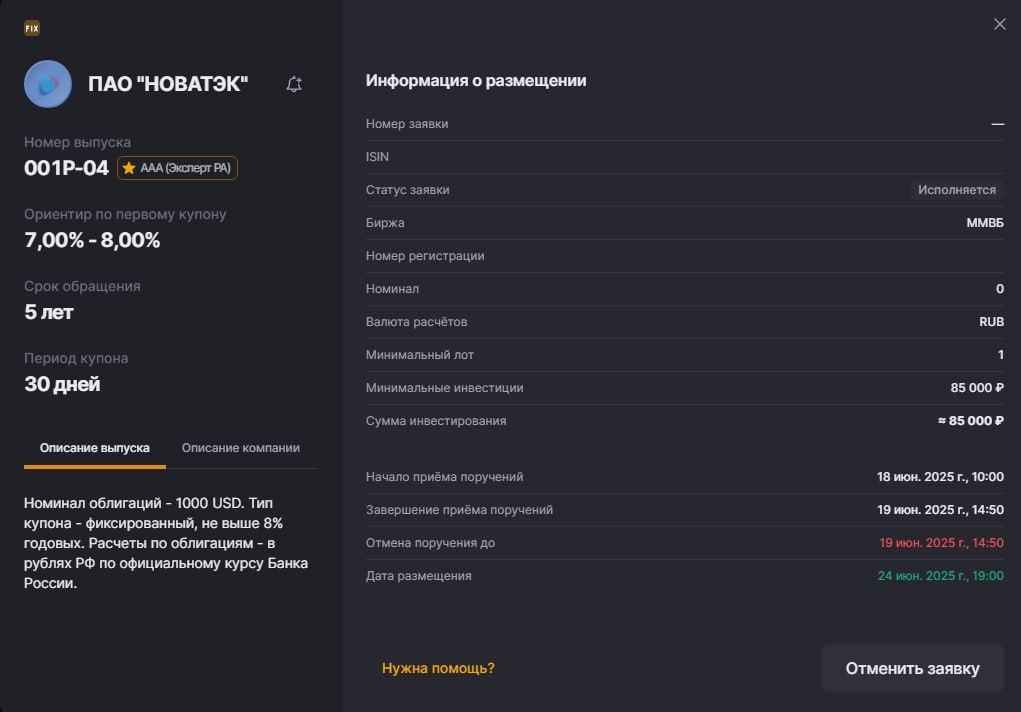1021x712 pixels.
Task: Enable notifications with the bell icon
Action: point(294,85)
